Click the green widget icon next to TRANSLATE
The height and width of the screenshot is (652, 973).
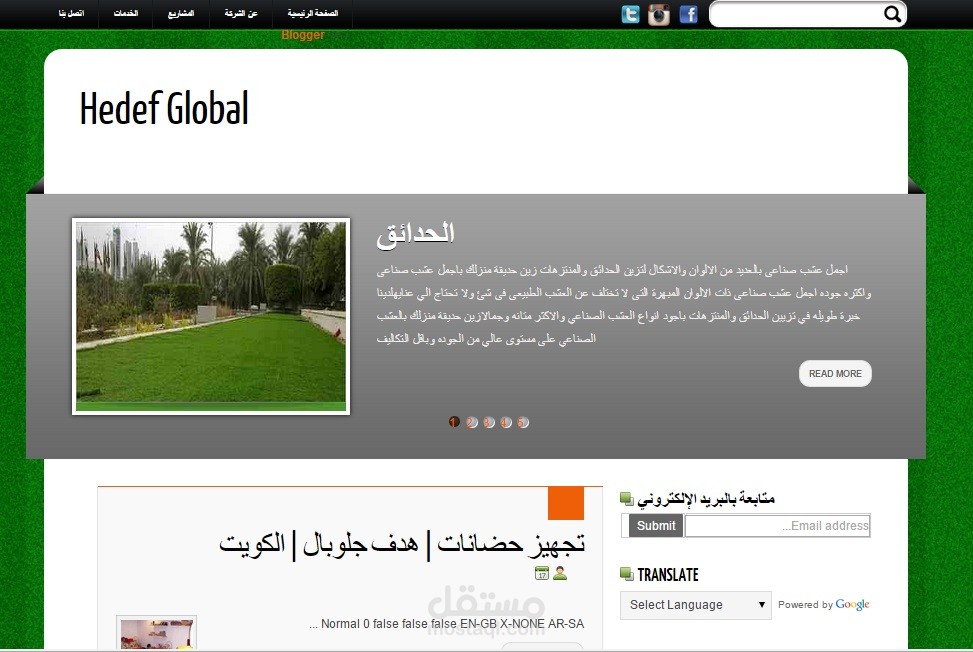[x=625, y=574]
